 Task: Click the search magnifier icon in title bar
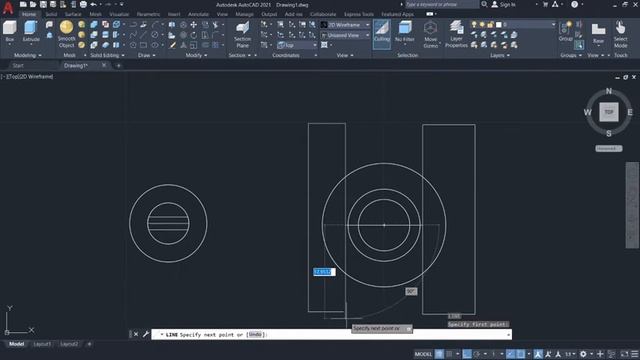(x=484, y=4)
